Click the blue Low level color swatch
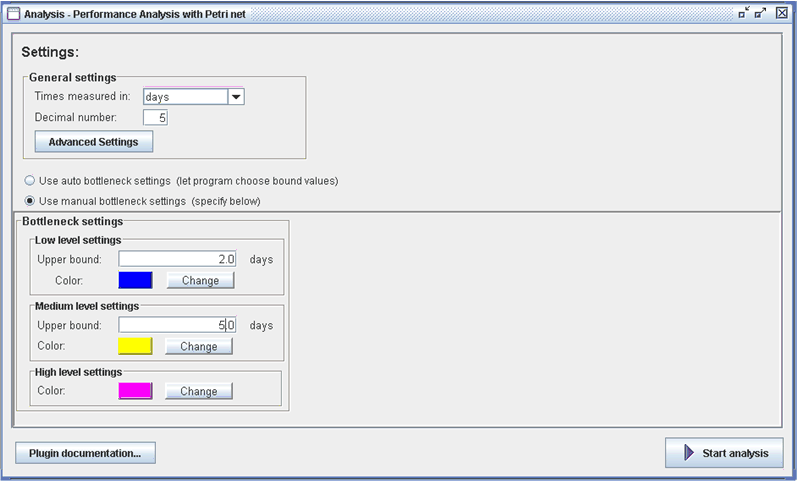The image size is (797, 482). [x=135, y=281]
